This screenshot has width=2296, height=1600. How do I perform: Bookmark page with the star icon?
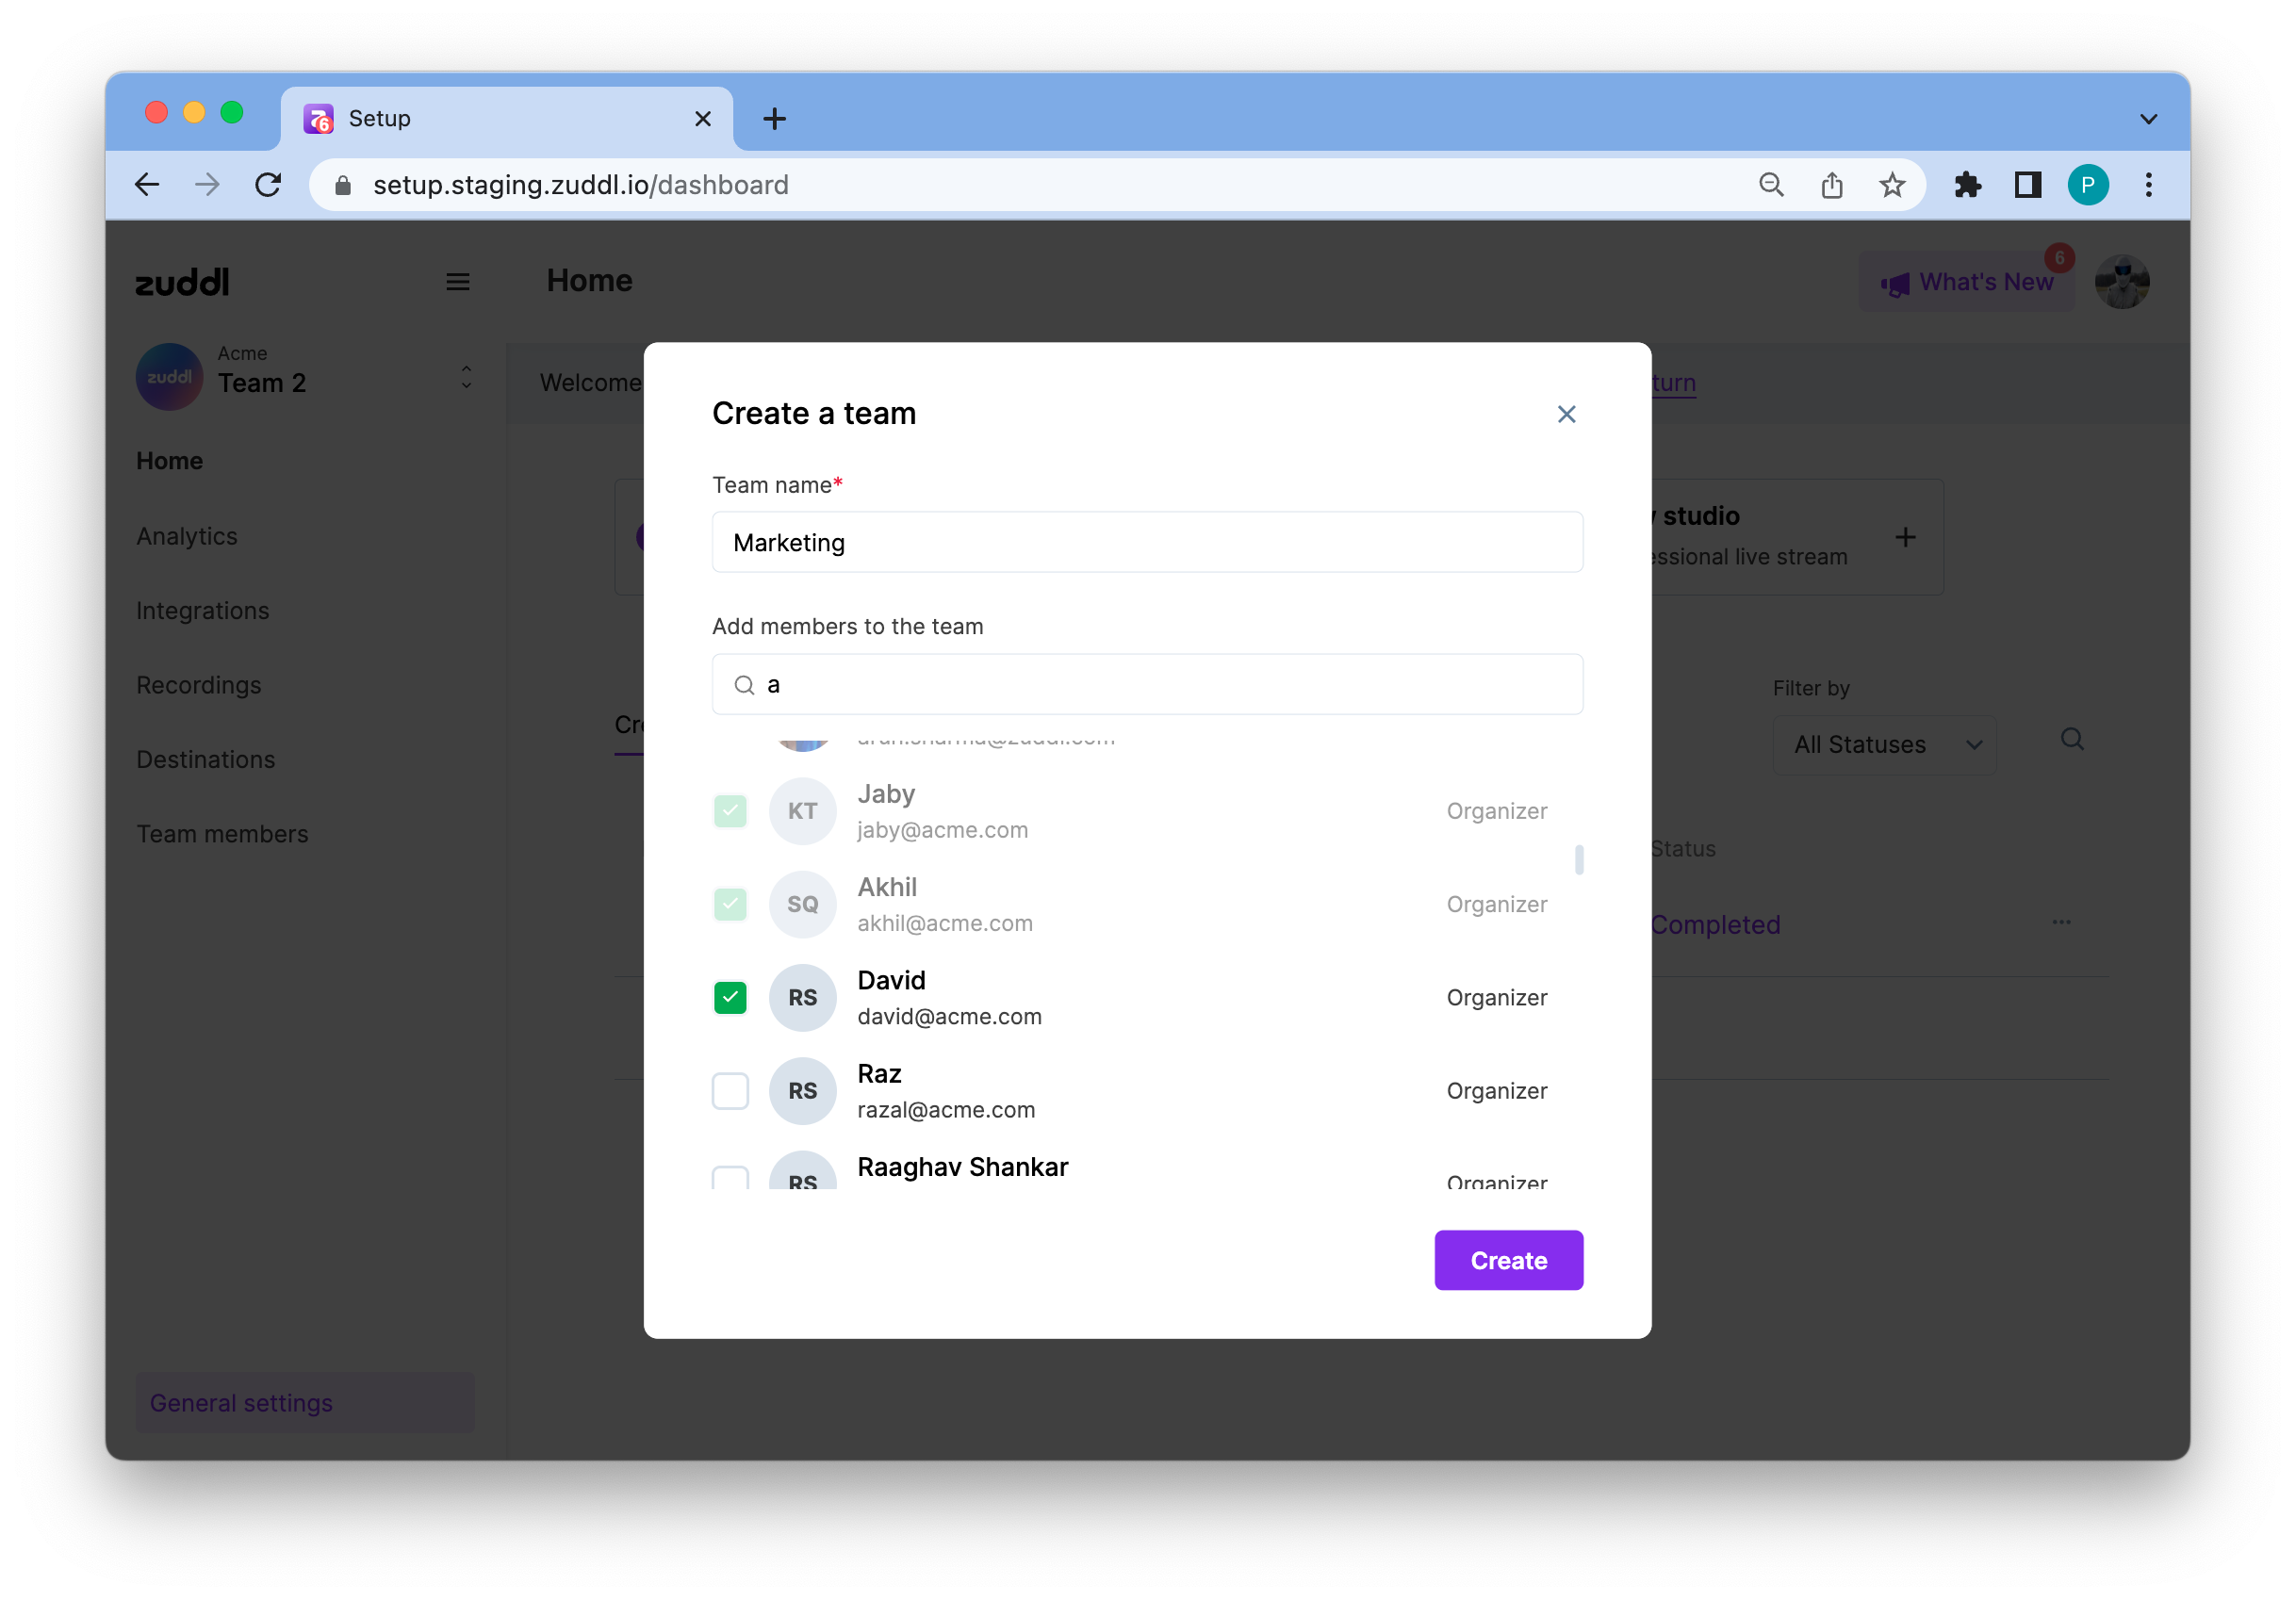1891,185
